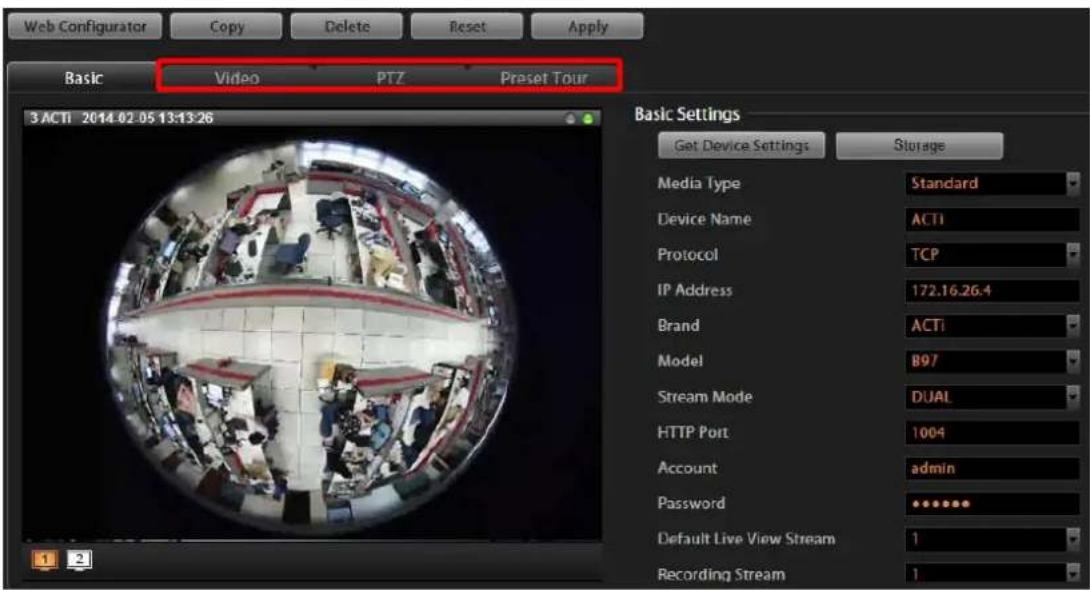The height and width of the screenshot is (590, 1090).
Task: Click gray status indicator on video header
Action: point(571,119)
